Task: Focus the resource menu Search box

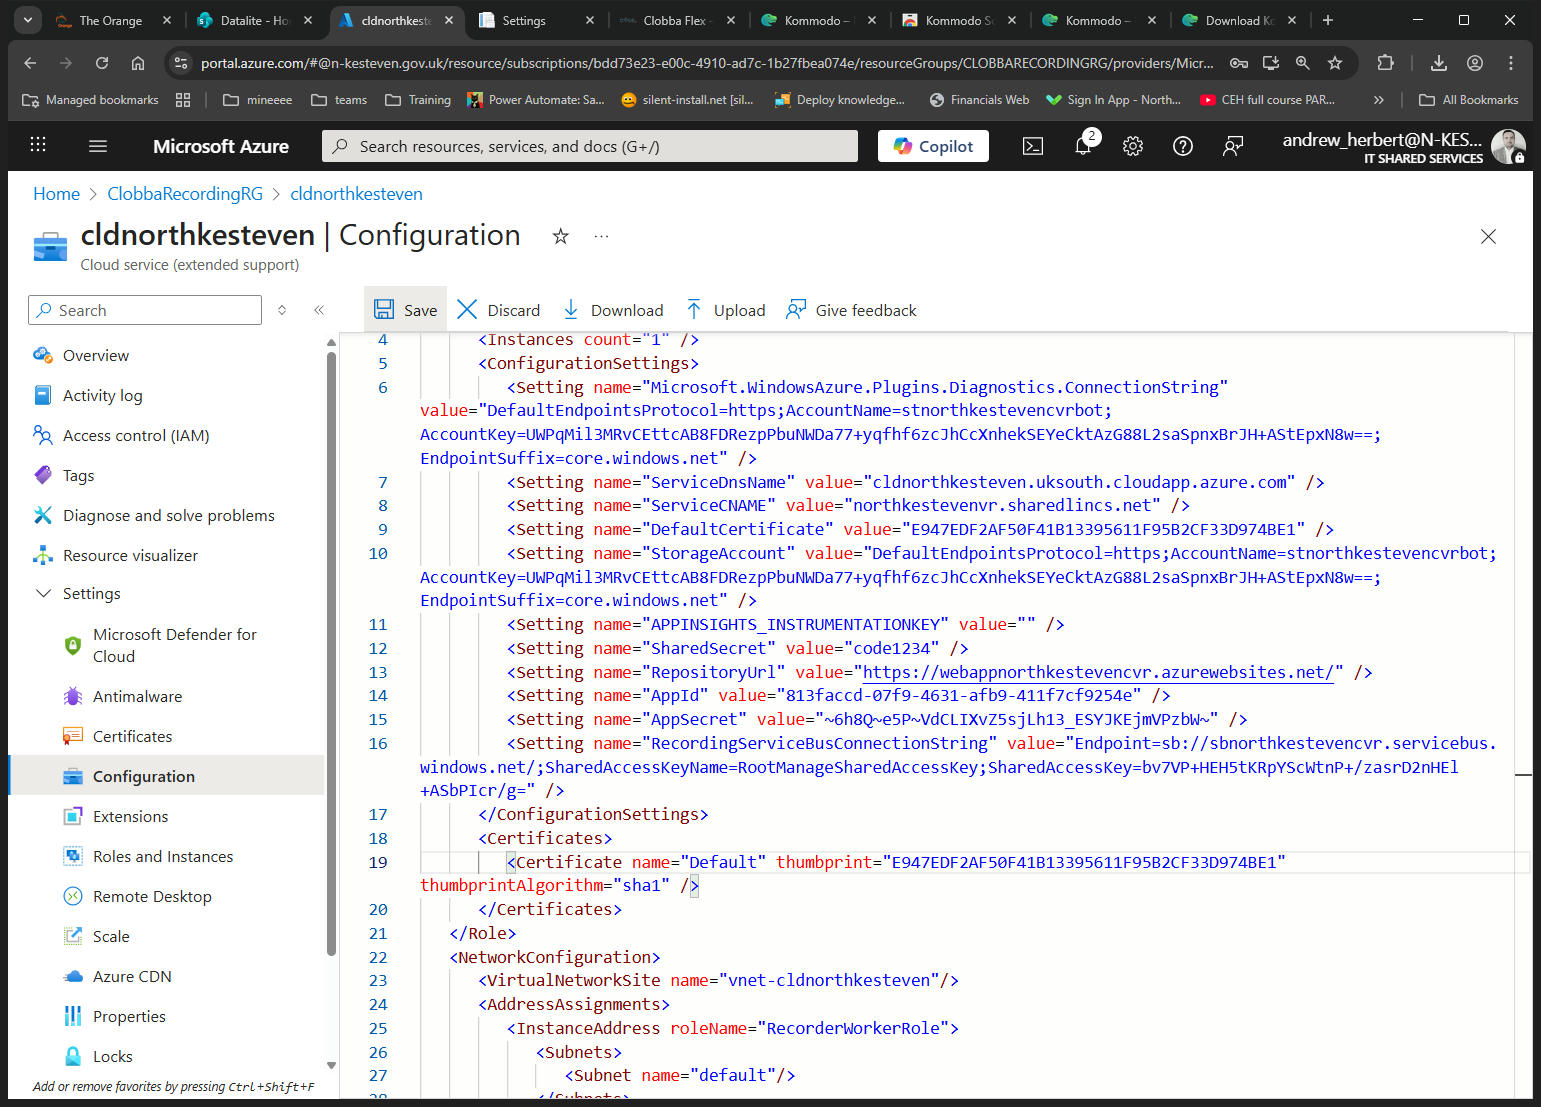Action: (145, 310)
